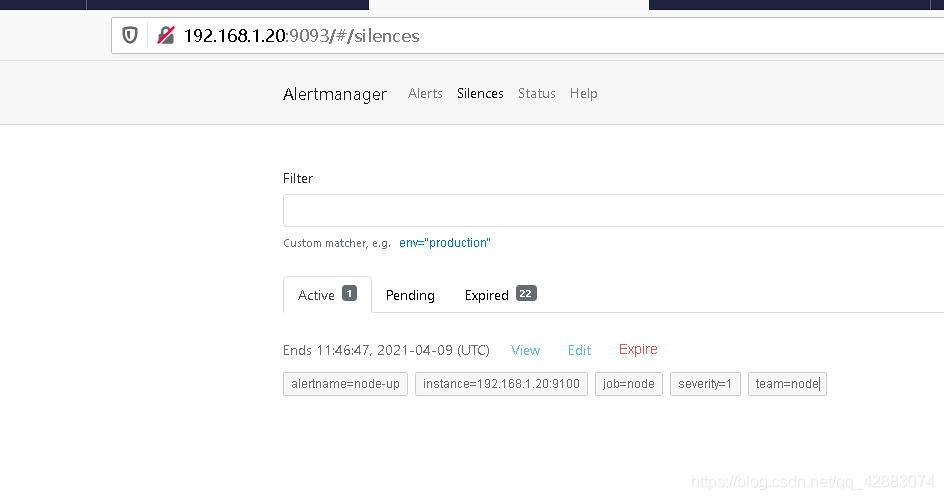This screenshot has width=944, height=500.
Task: Click the Expired count badge 22
Action: tap(526, 294)
